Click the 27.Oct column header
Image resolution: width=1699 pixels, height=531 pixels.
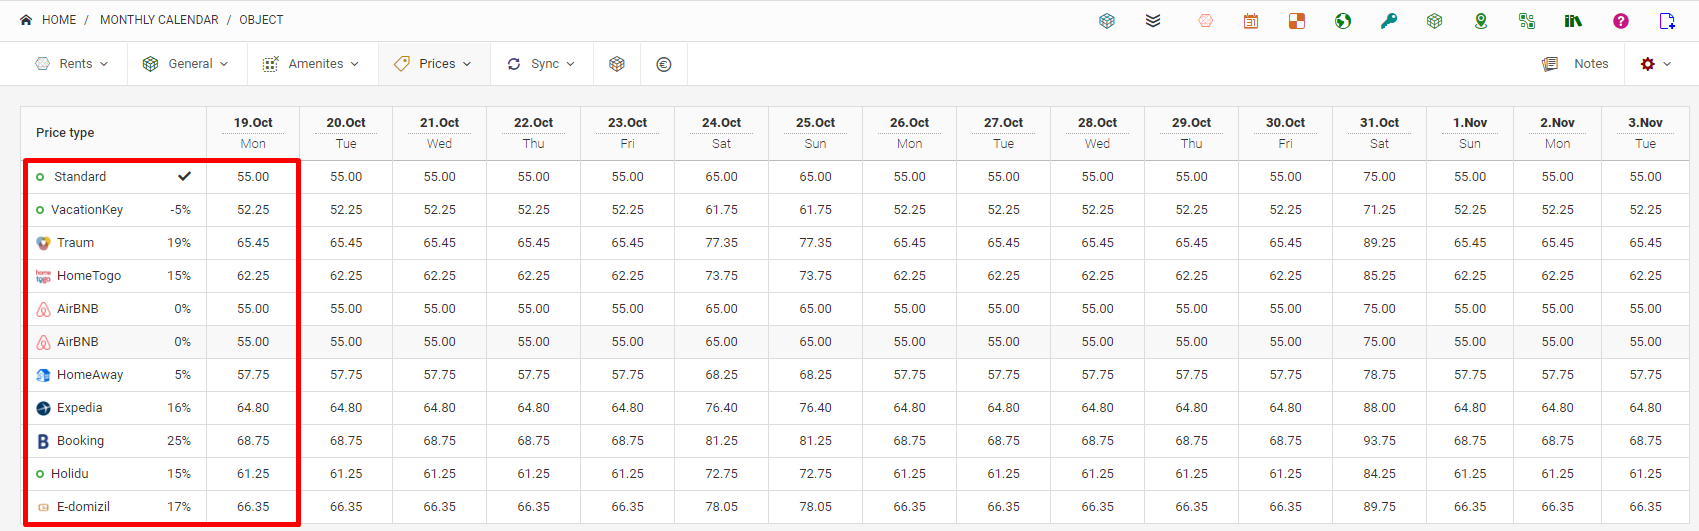(1003, 133)
